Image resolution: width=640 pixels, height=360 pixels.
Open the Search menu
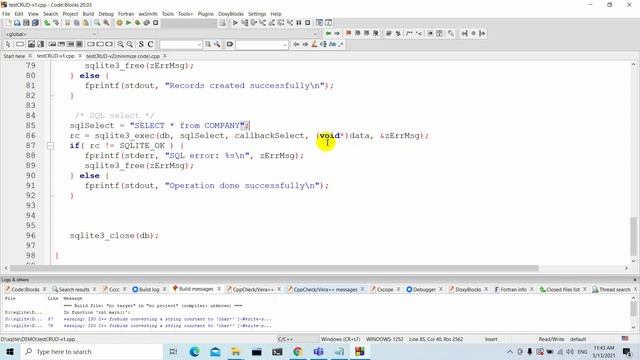[x=51, y=14]
